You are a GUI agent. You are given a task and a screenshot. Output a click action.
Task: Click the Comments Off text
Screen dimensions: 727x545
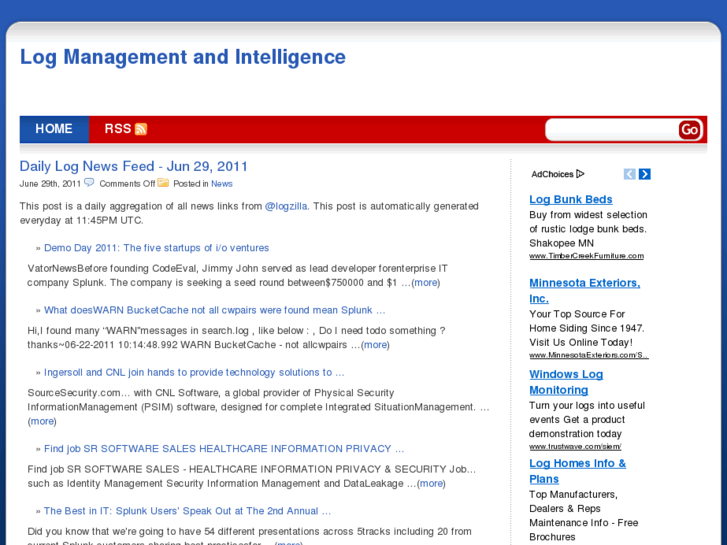pyautogui.click(x=127, y=184)
